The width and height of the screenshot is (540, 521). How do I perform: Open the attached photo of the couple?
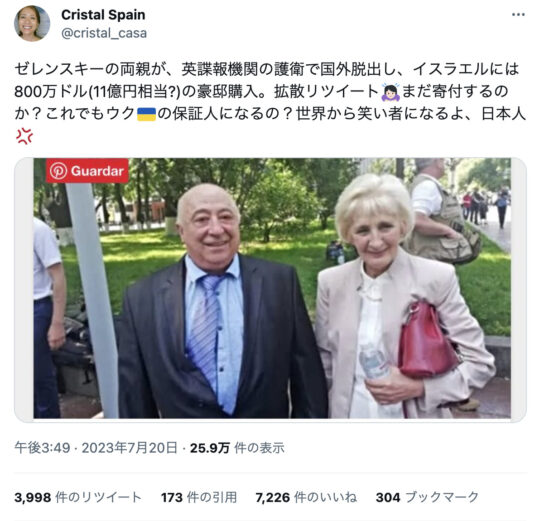tap(270, 290)
